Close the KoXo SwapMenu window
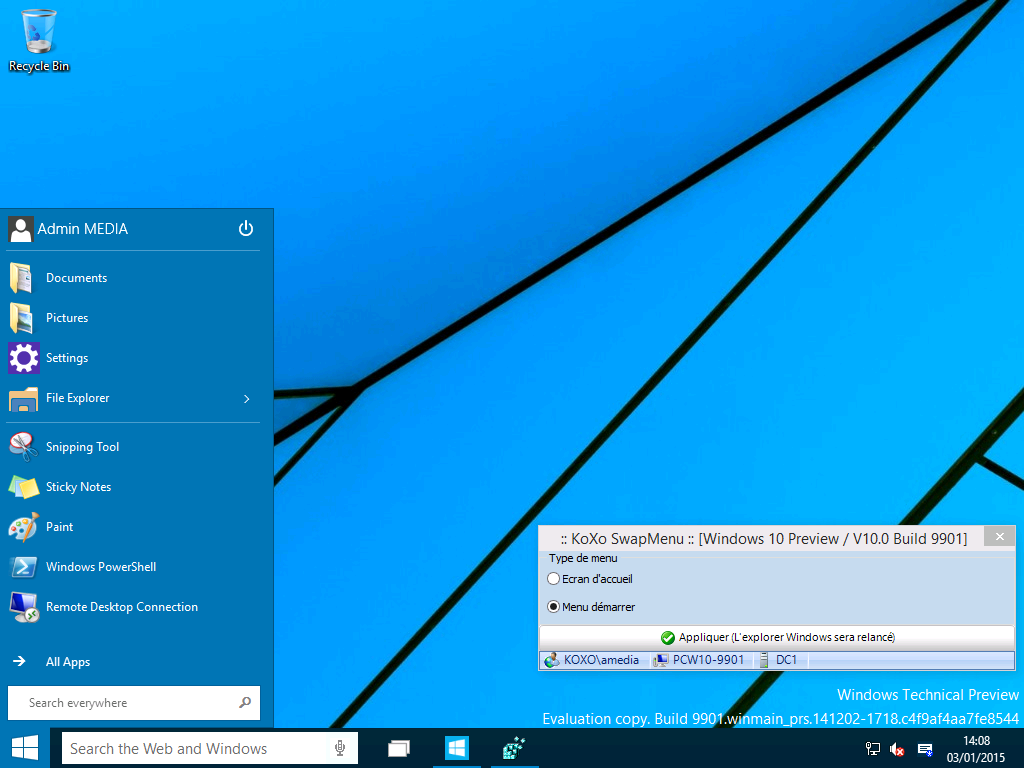Viewport: 1024px width, 768px height. 1000,537
